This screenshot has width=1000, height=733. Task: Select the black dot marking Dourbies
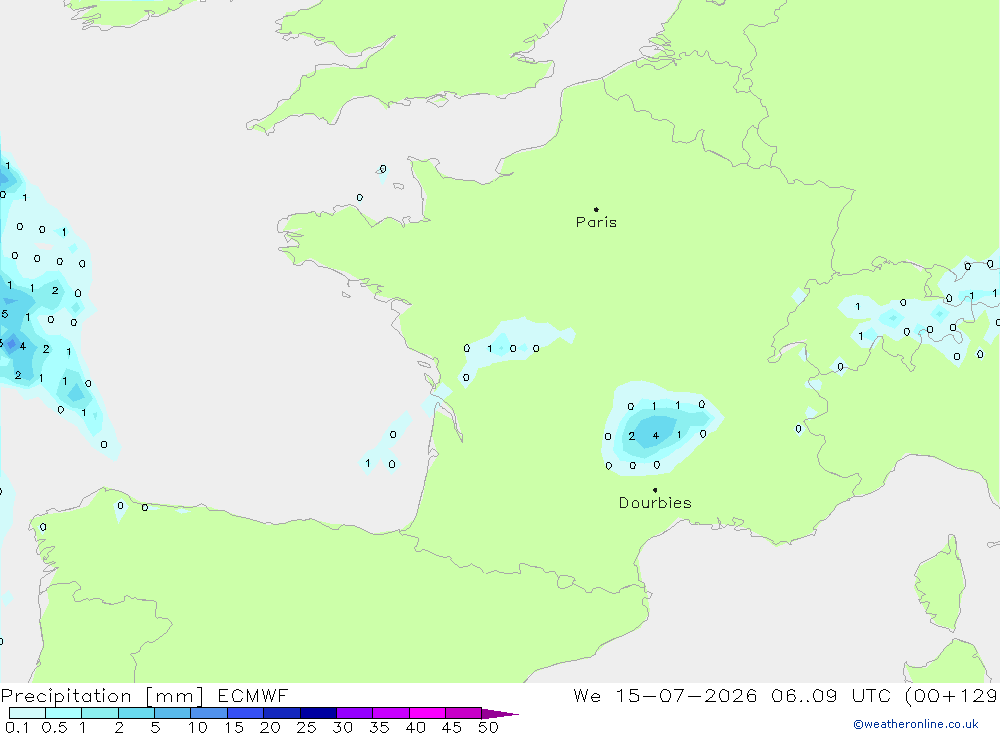[655, 490]
